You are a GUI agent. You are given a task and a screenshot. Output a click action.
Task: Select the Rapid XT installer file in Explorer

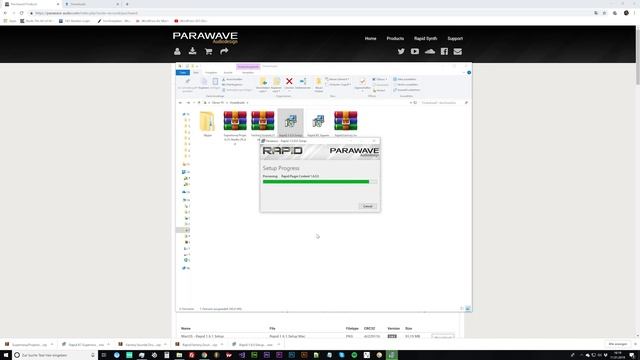(318, 121)
